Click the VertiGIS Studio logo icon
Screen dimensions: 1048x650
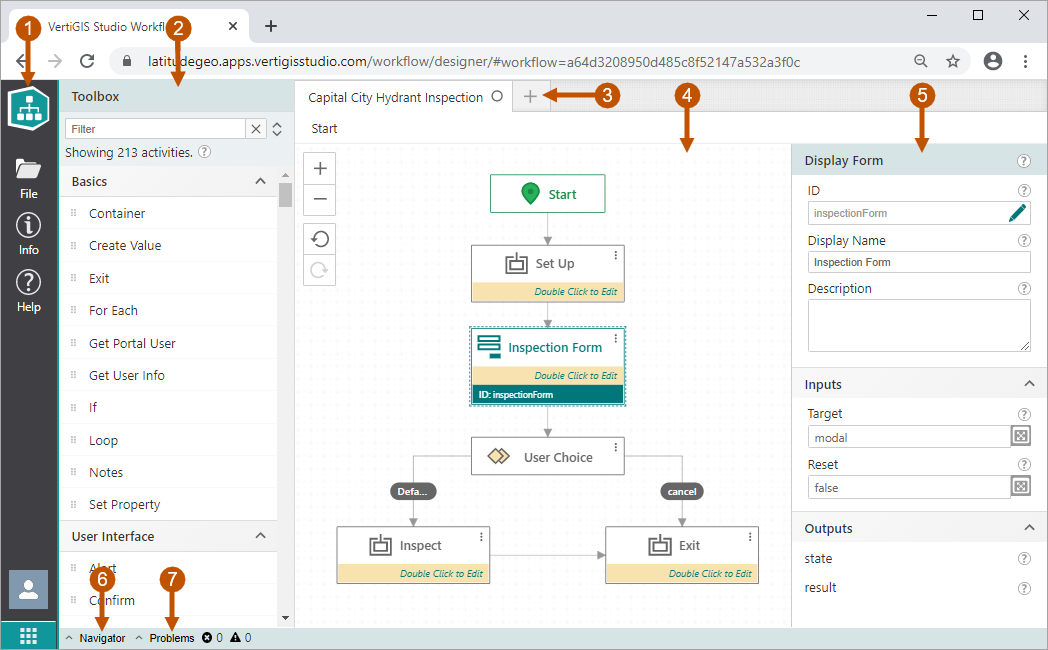tap(28, 108)
